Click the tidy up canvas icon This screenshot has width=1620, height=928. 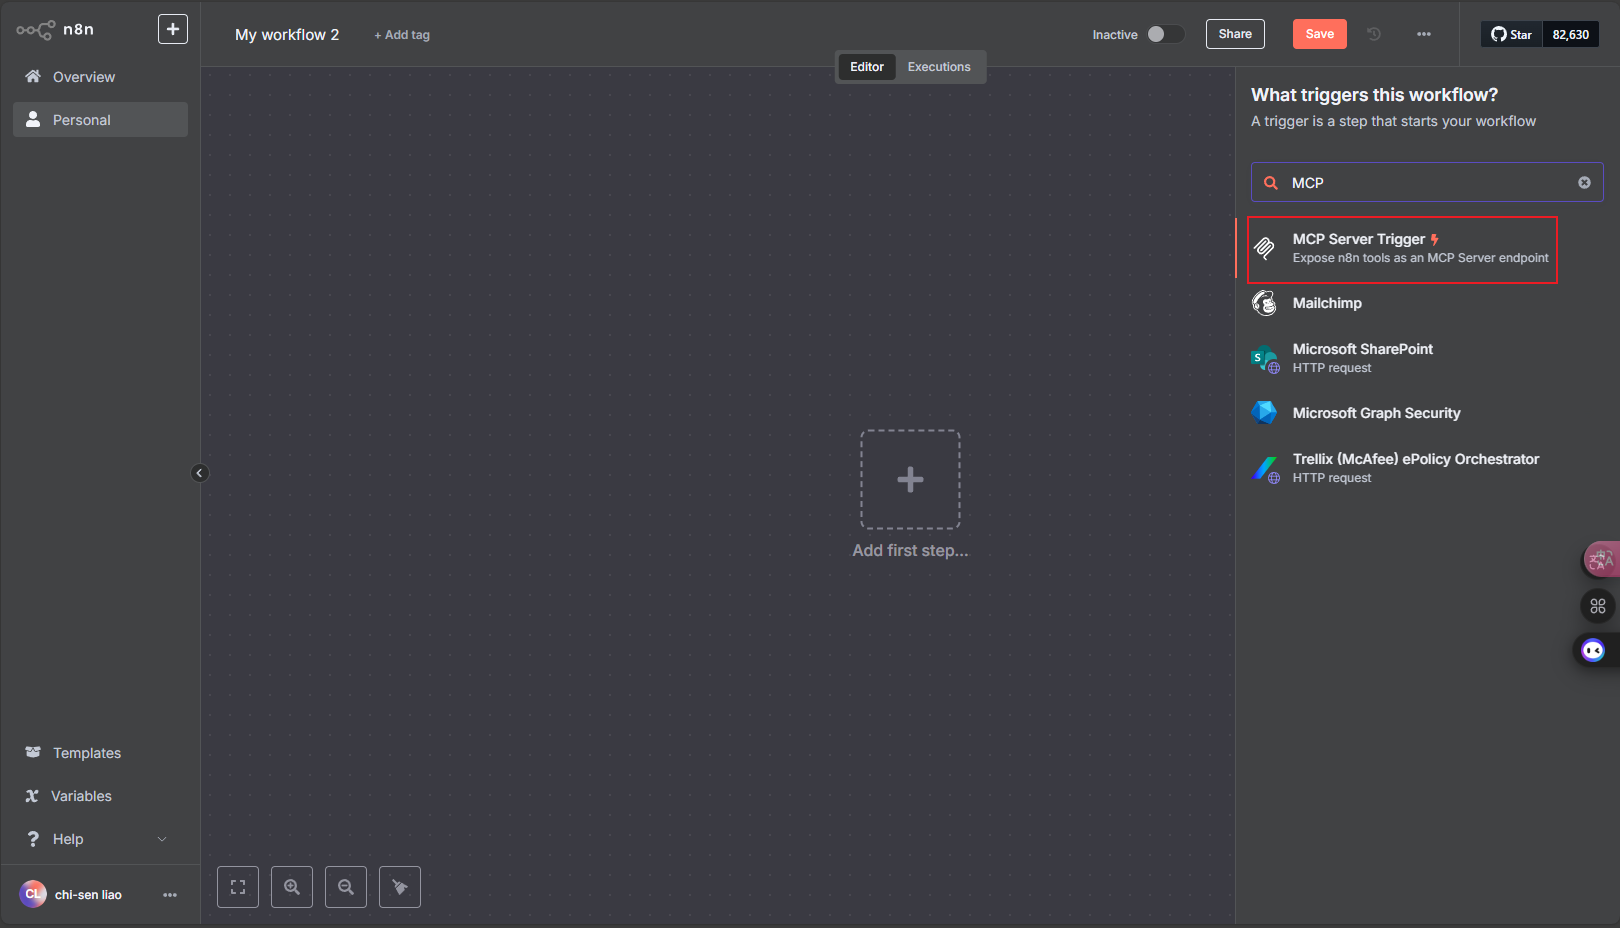399,887
